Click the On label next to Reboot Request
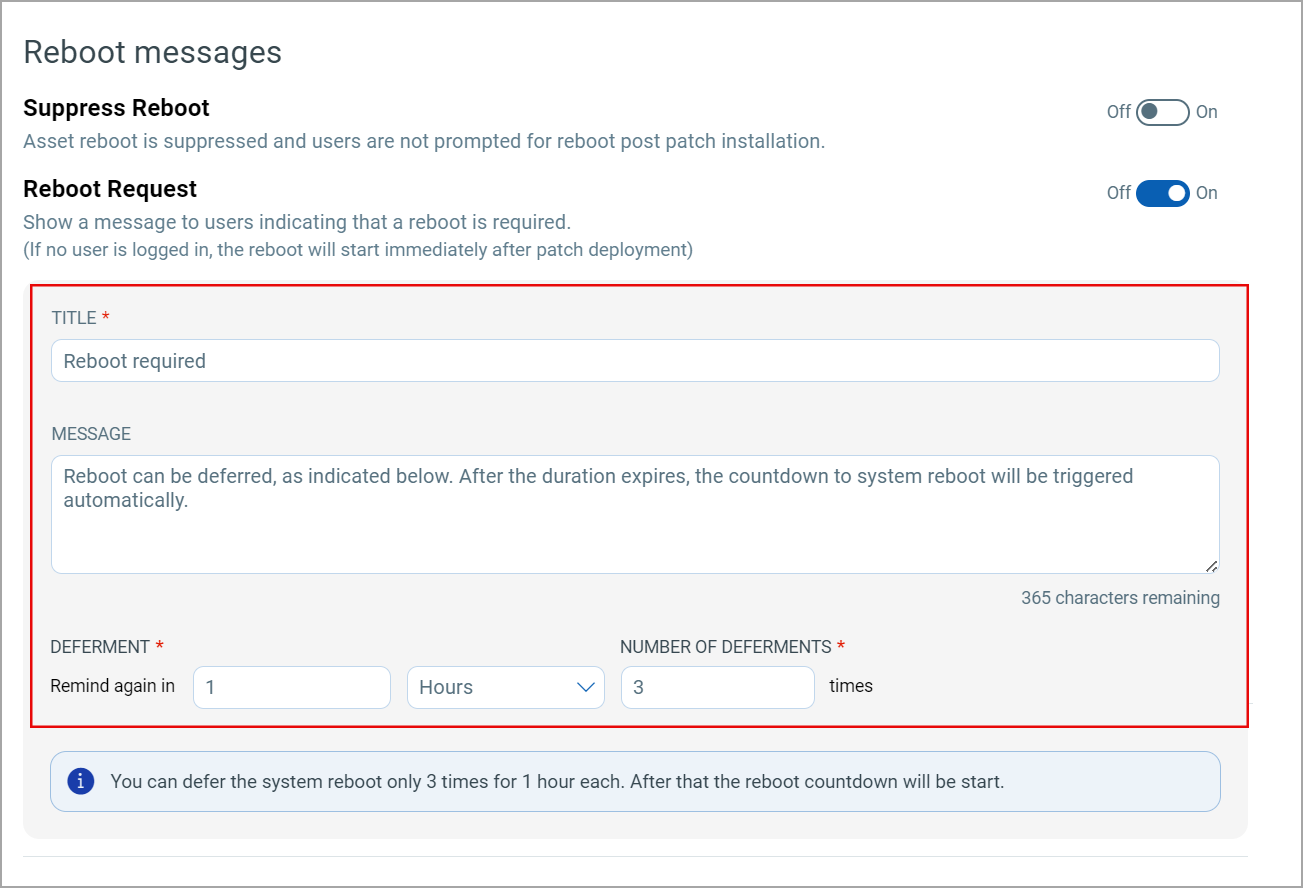The height and width of the screenshot is (888, 1303). 1206,193
